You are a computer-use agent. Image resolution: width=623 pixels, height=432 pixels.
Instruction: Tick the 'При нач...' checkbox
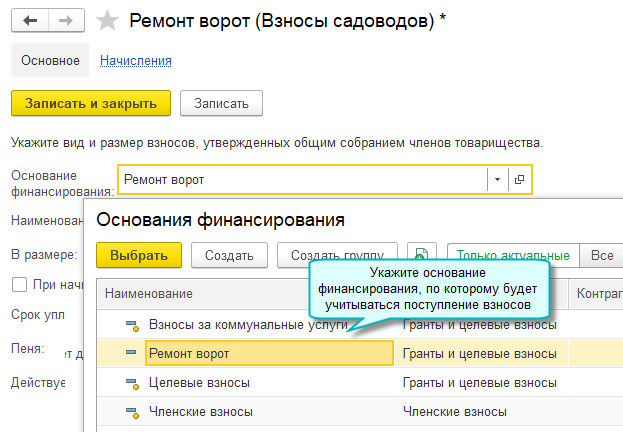pyautogui.click(x=19, y=285)
